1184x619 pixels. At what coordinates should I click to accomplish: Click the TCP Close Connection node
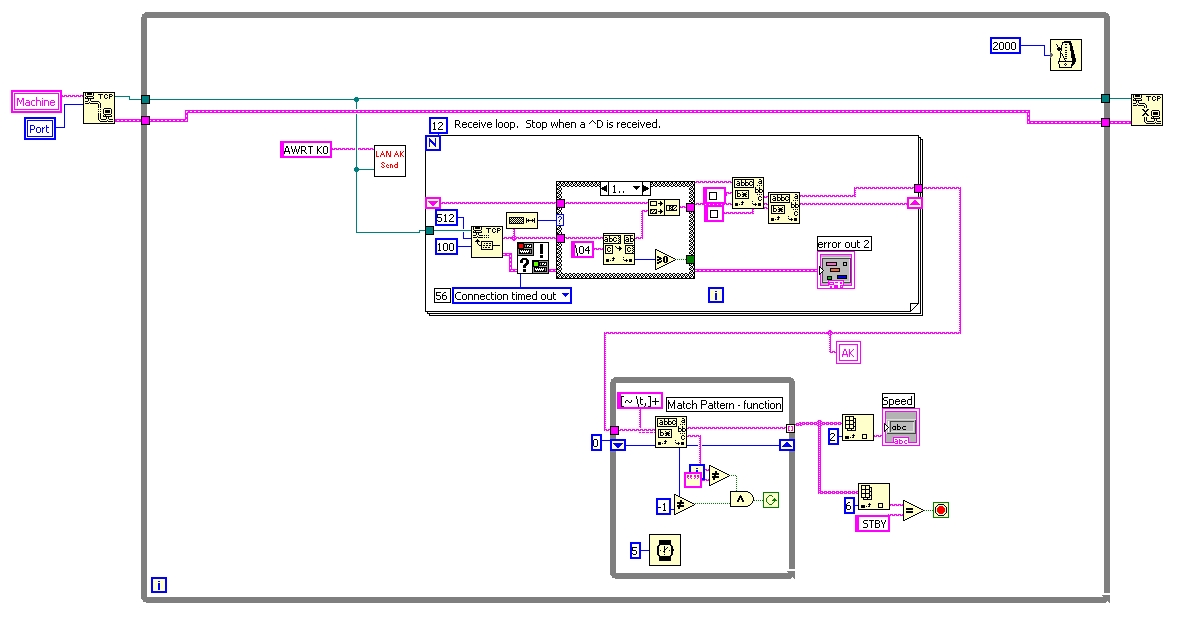click(1146, 109)
